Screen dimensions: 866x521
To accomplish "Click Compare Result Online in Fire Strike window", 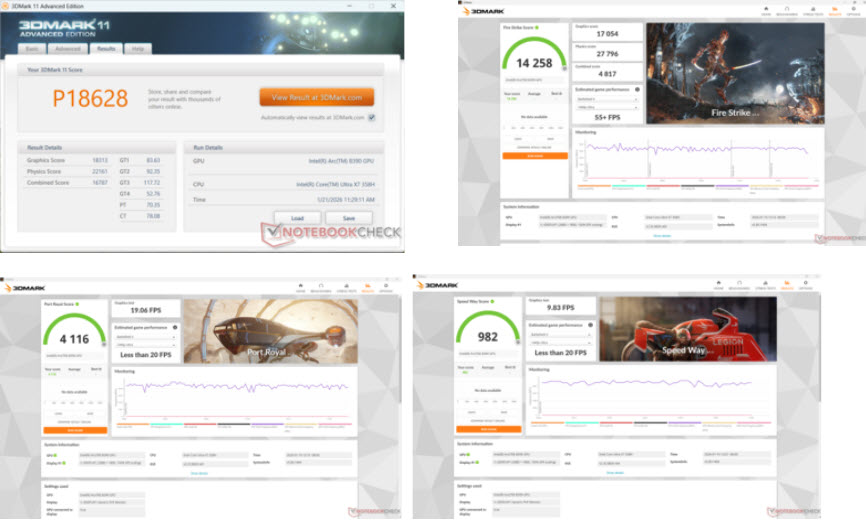I will [x=535, y=148].
